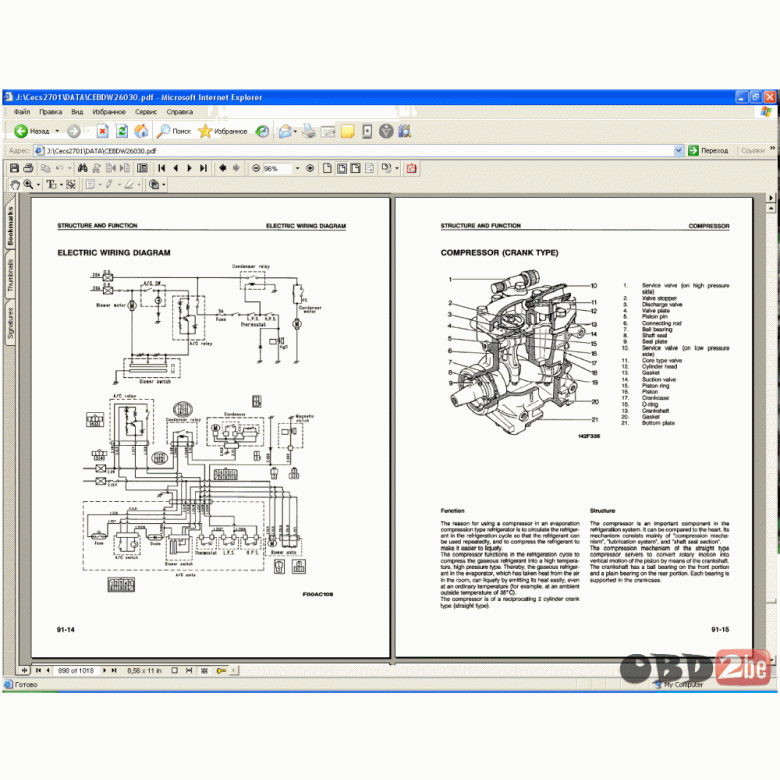This screenshot has width=780, height=780.
Task: Click the green Назад back arrow
Action: pyautogui.click(x=21, y=131)
